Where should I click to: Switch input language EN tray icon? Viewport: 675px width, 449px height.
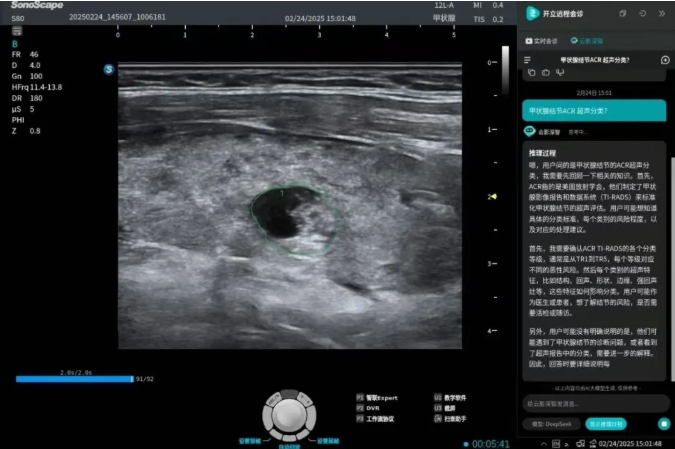[x=556, y=443]
